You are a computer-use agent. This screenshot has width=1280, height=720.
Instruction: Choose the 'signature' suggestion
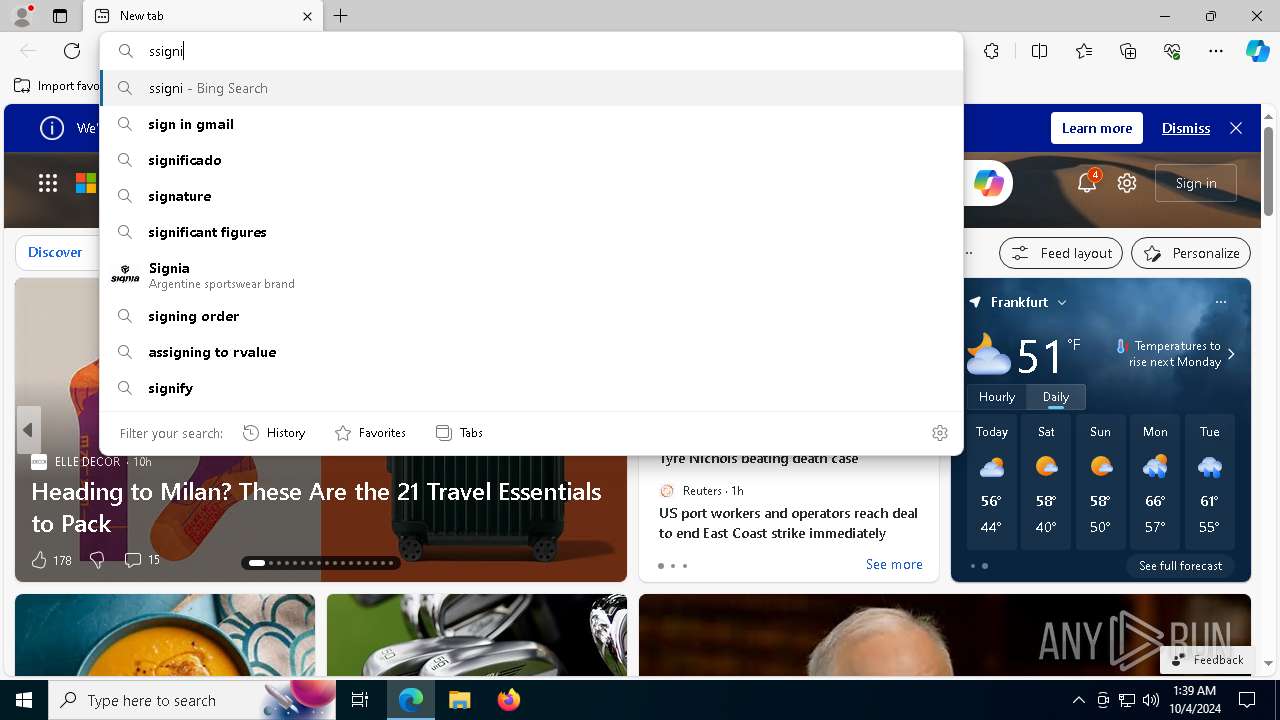pos(532,196)
